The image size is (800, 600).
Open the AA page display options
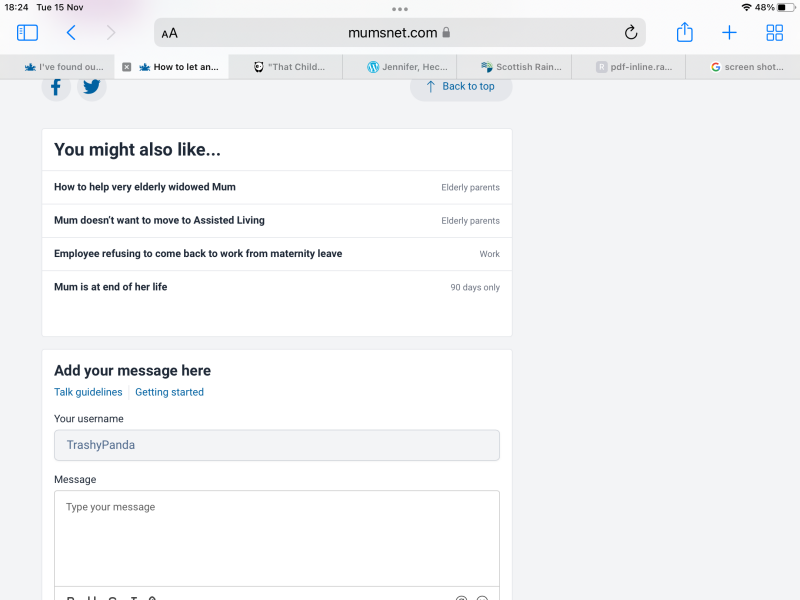[x=169, y=32]
